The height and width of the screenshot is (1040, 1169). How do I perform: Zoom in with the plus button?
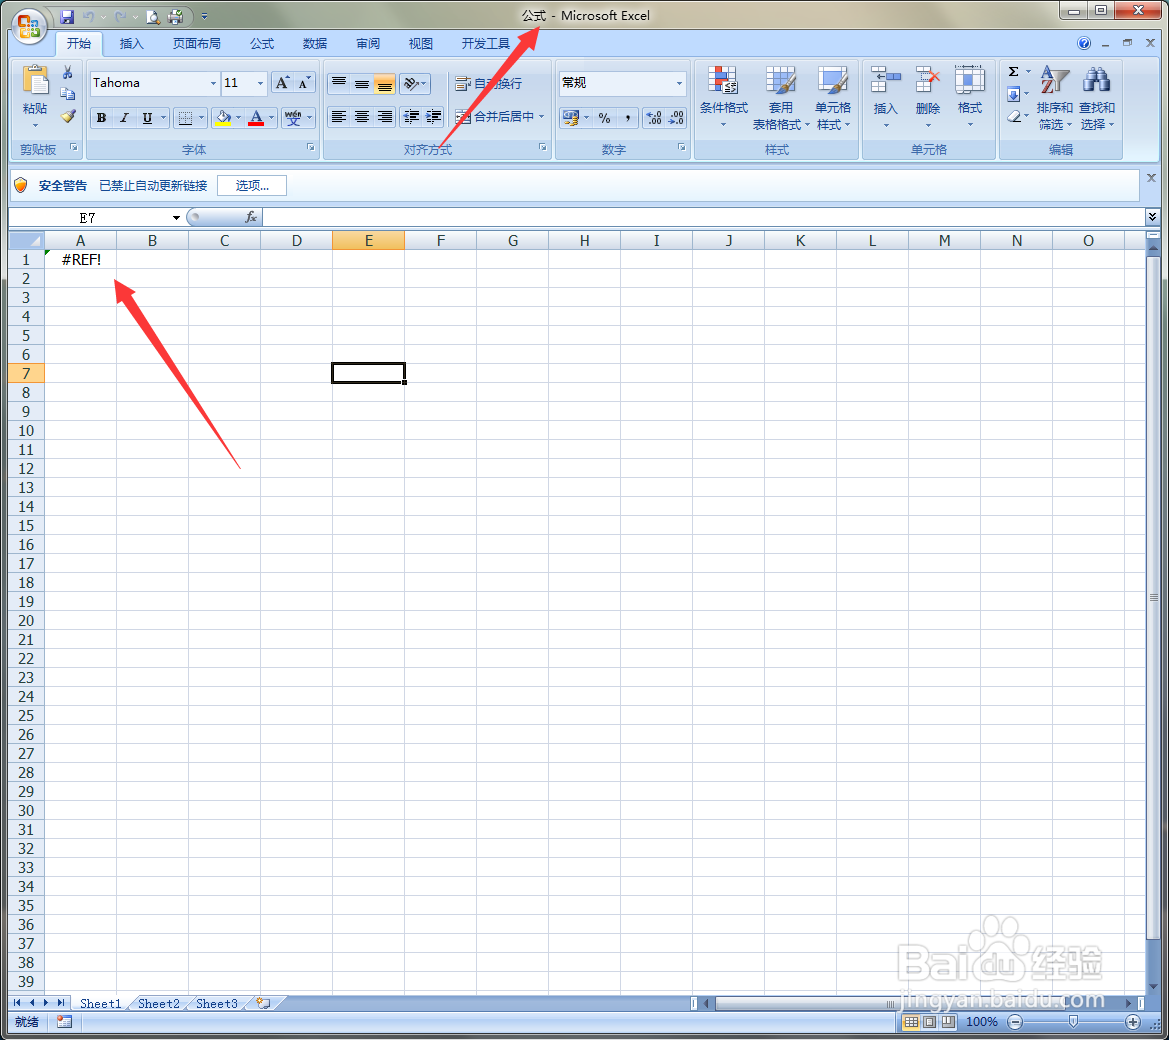pyautogui.click(x=1132, y=1021)
